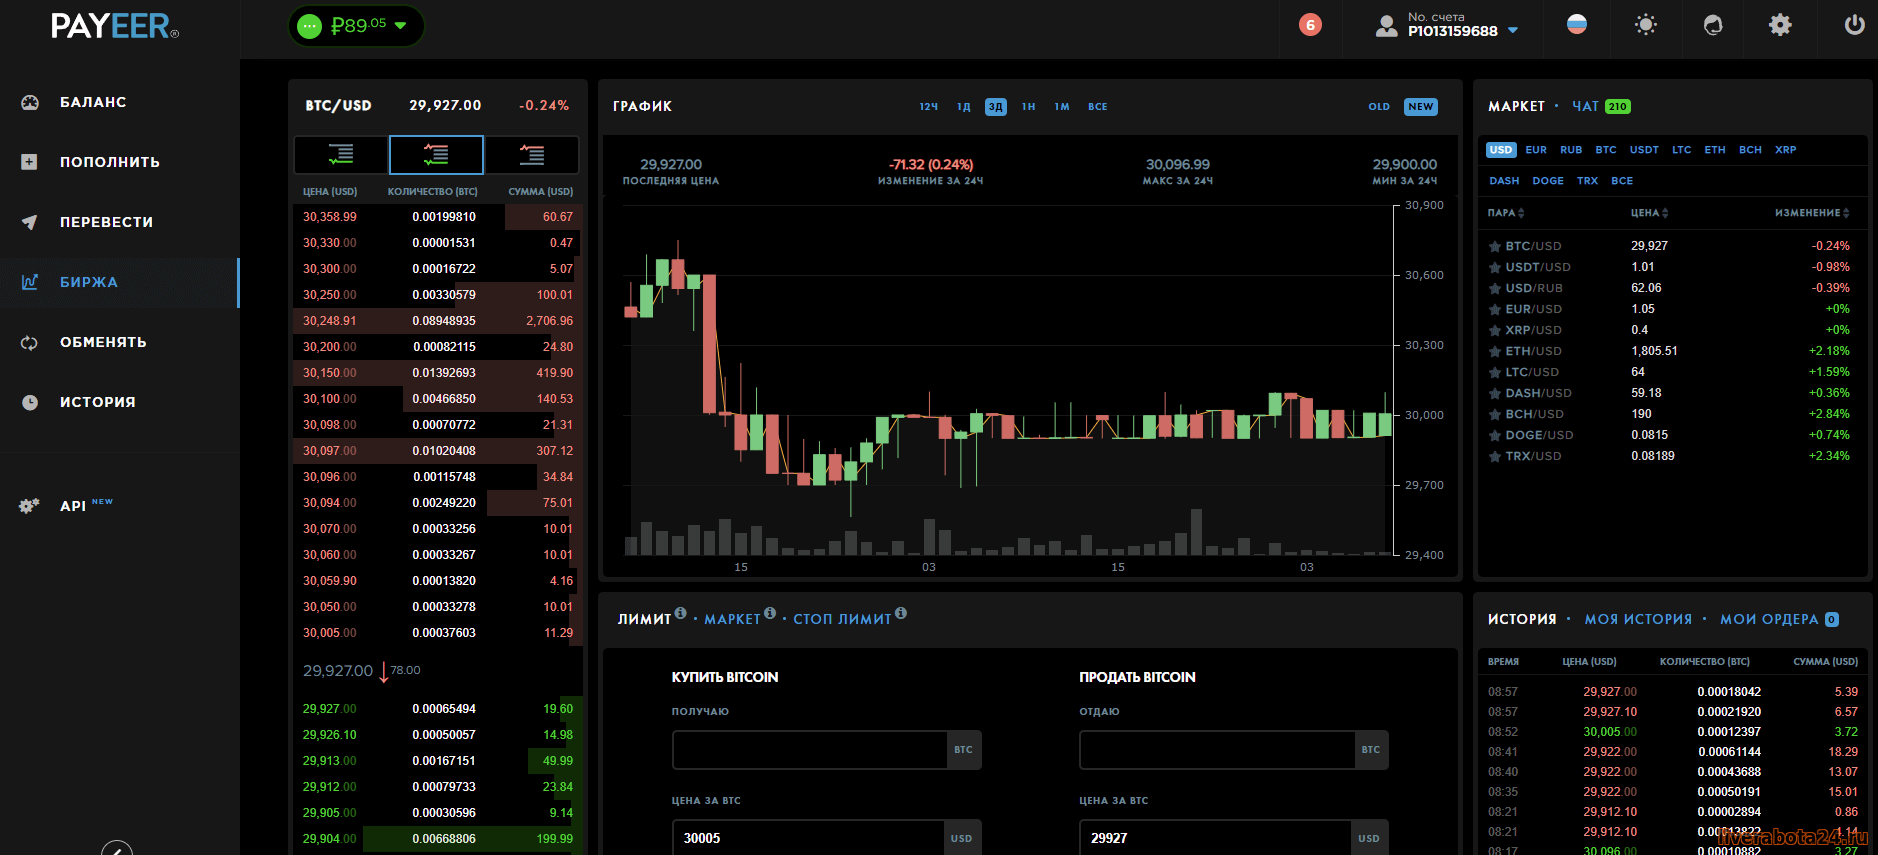The width and height of the screenshot is (1878, 855).
Task: Select the EUR market currency filter
Action: tap(1536, 150)
